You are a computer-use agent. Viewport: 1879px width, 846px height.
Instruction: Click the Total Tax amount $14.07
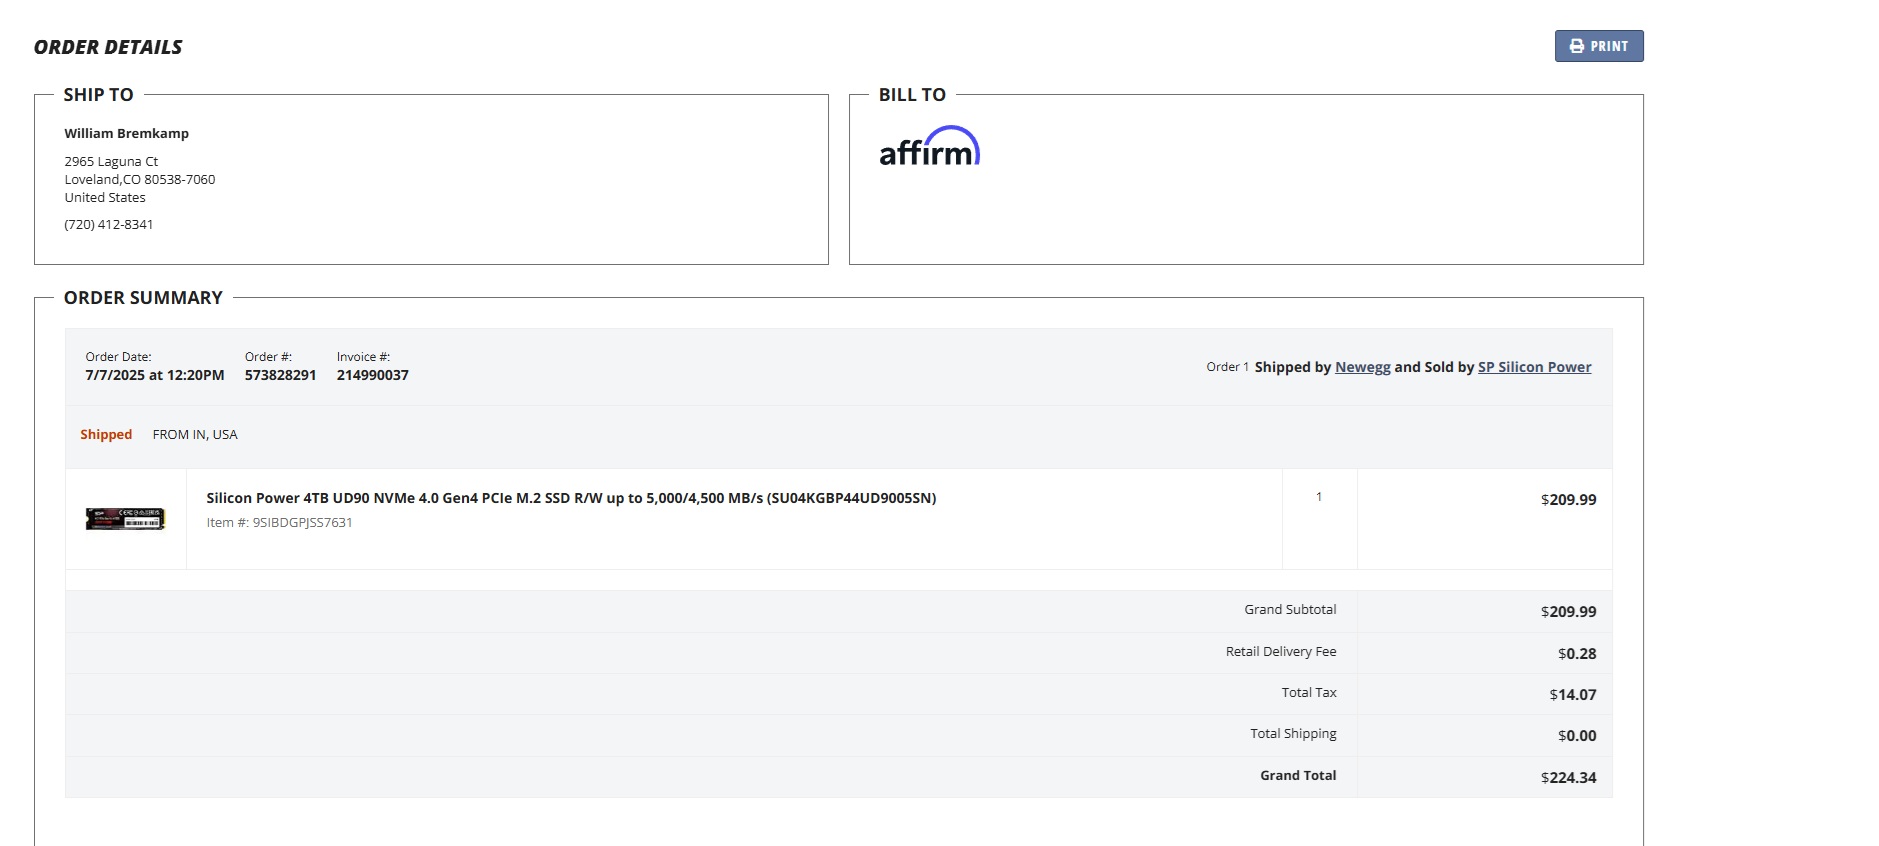click(x=1572, y=695)
